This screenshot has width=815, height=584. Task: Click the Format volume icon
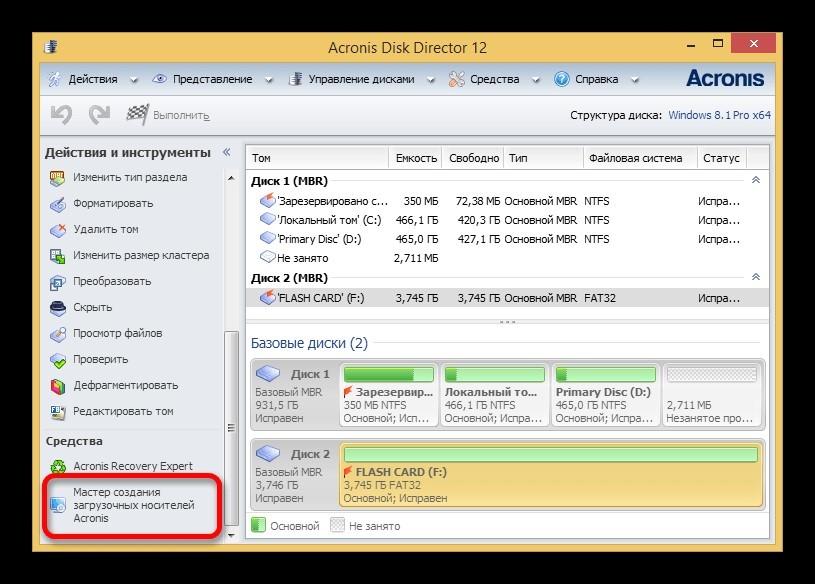click(x=58, y=204)
